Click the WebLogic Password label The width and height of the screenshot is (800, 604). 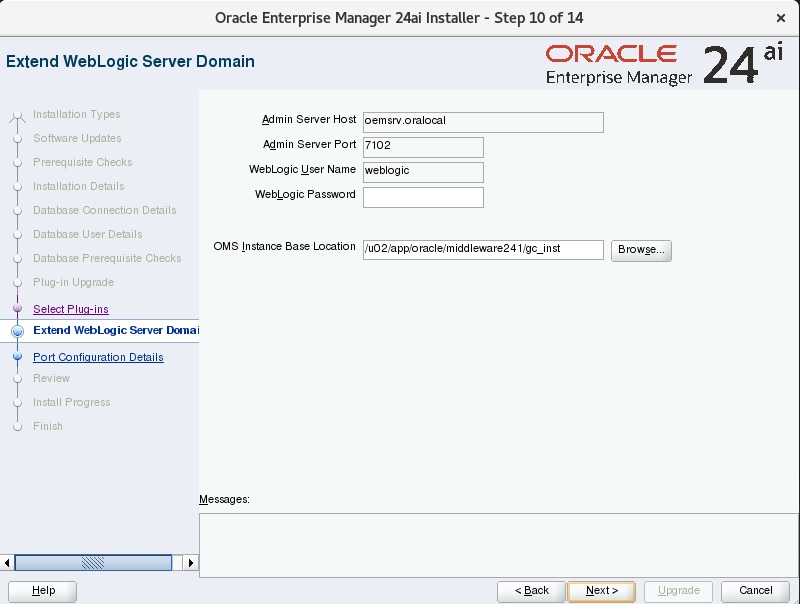[305, 194]
